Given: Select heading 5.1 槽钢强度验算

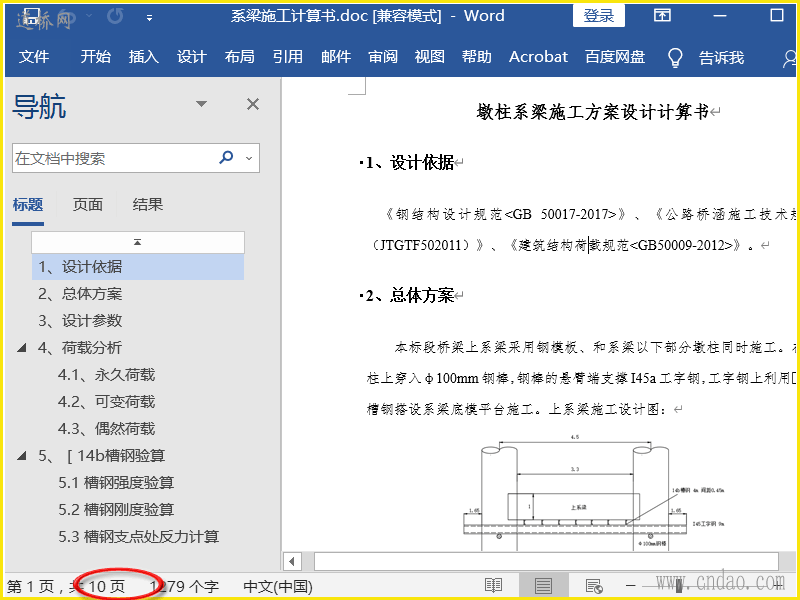Looking at the screenshot, I should [116, 483].
